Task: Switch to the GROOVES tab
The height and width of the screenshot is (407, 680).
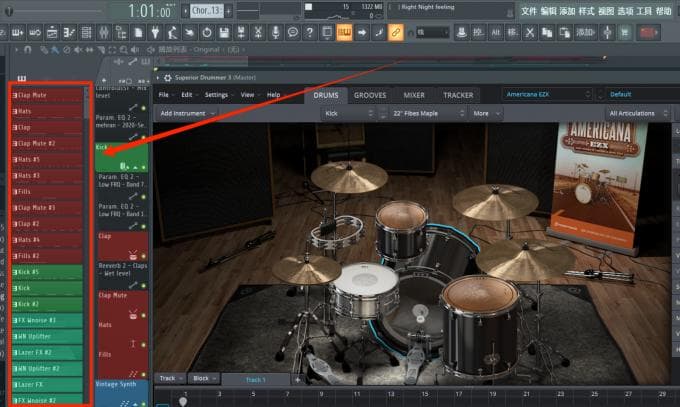Action: (x=370, y=95)
